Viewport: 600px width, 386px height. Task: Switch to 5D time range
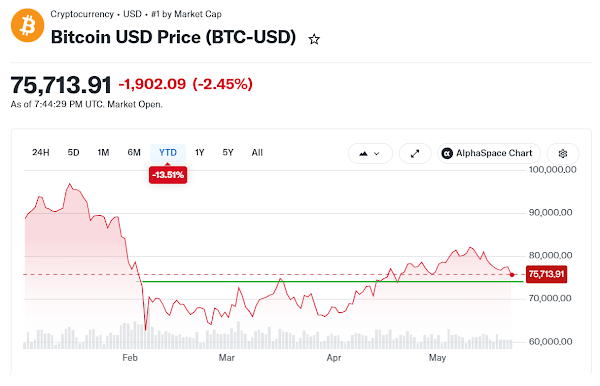[73, 153]
